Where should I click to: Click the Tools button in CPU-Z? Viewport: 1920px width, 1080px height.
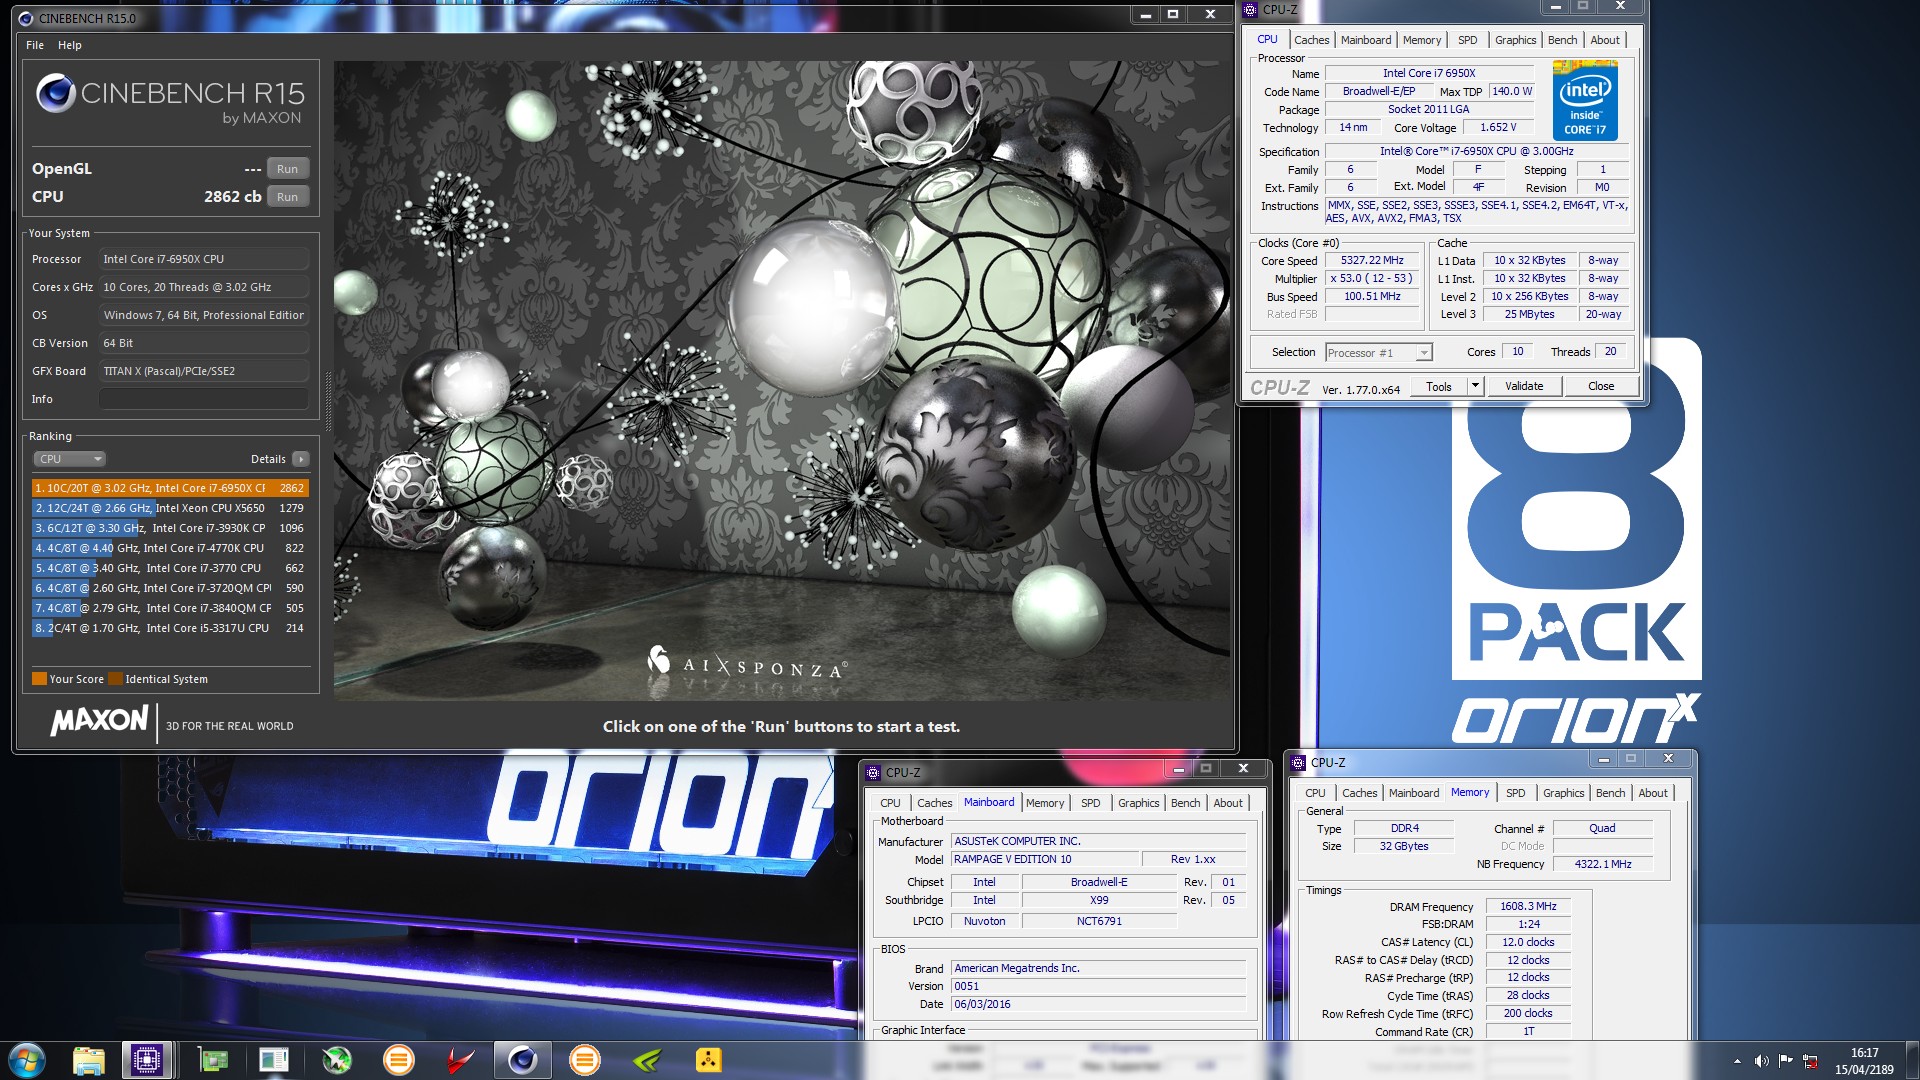(1439, 386)
